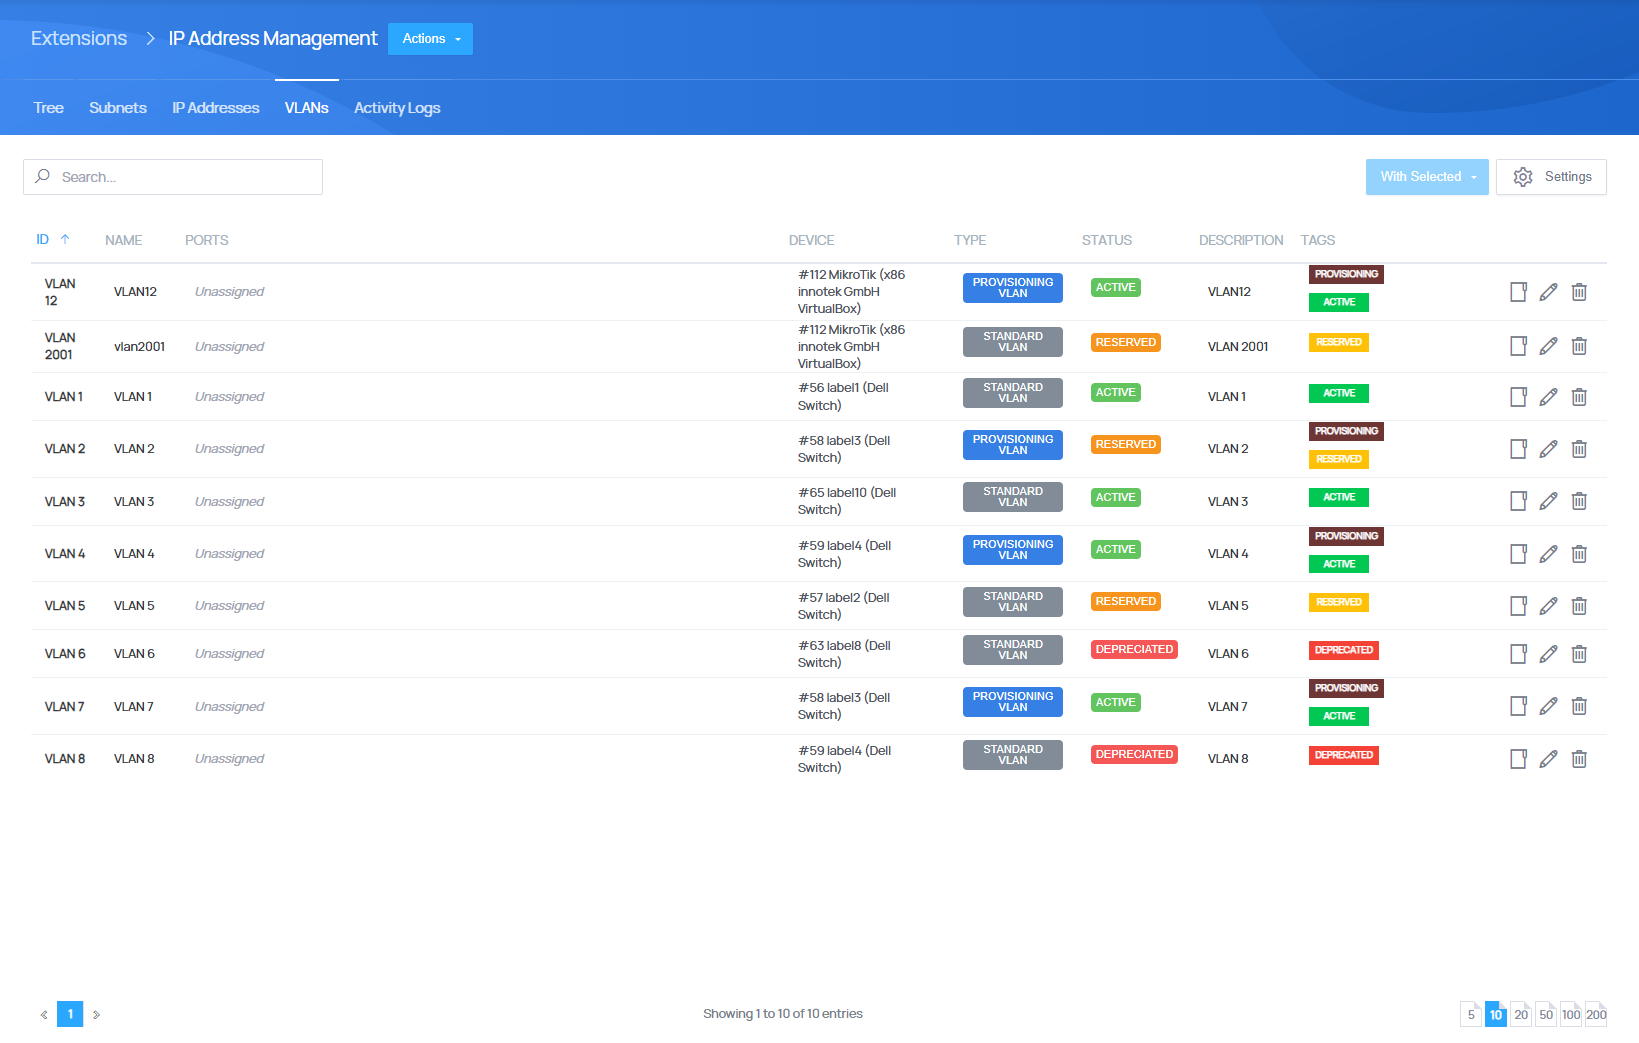
Task: Edit vlan2001 row with pencil icon
Action: coord(1548,346)
